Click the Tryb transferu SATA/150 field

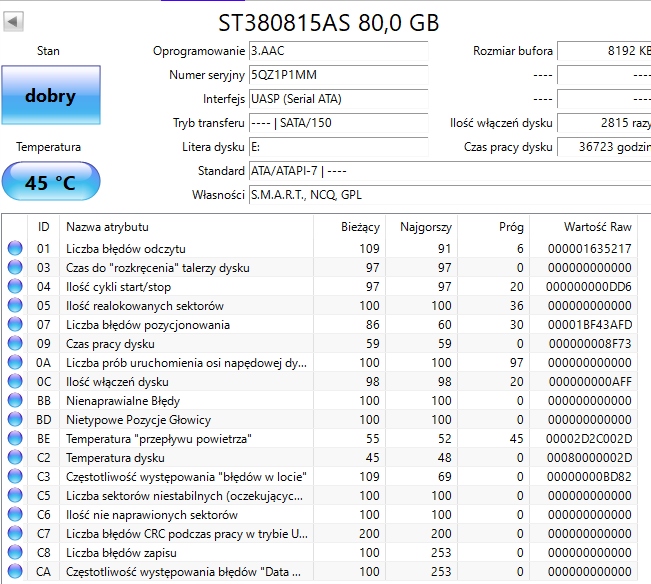point(338,123)
